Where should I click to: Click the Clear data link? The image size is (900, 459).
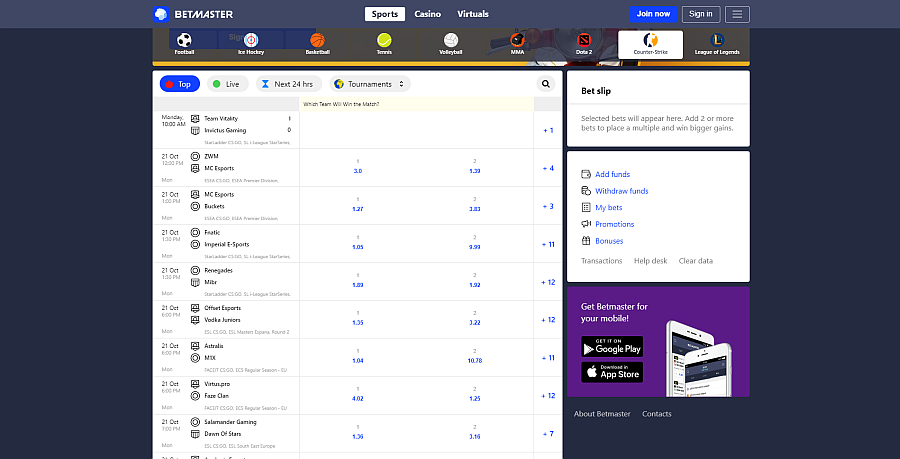click(696, 260)
